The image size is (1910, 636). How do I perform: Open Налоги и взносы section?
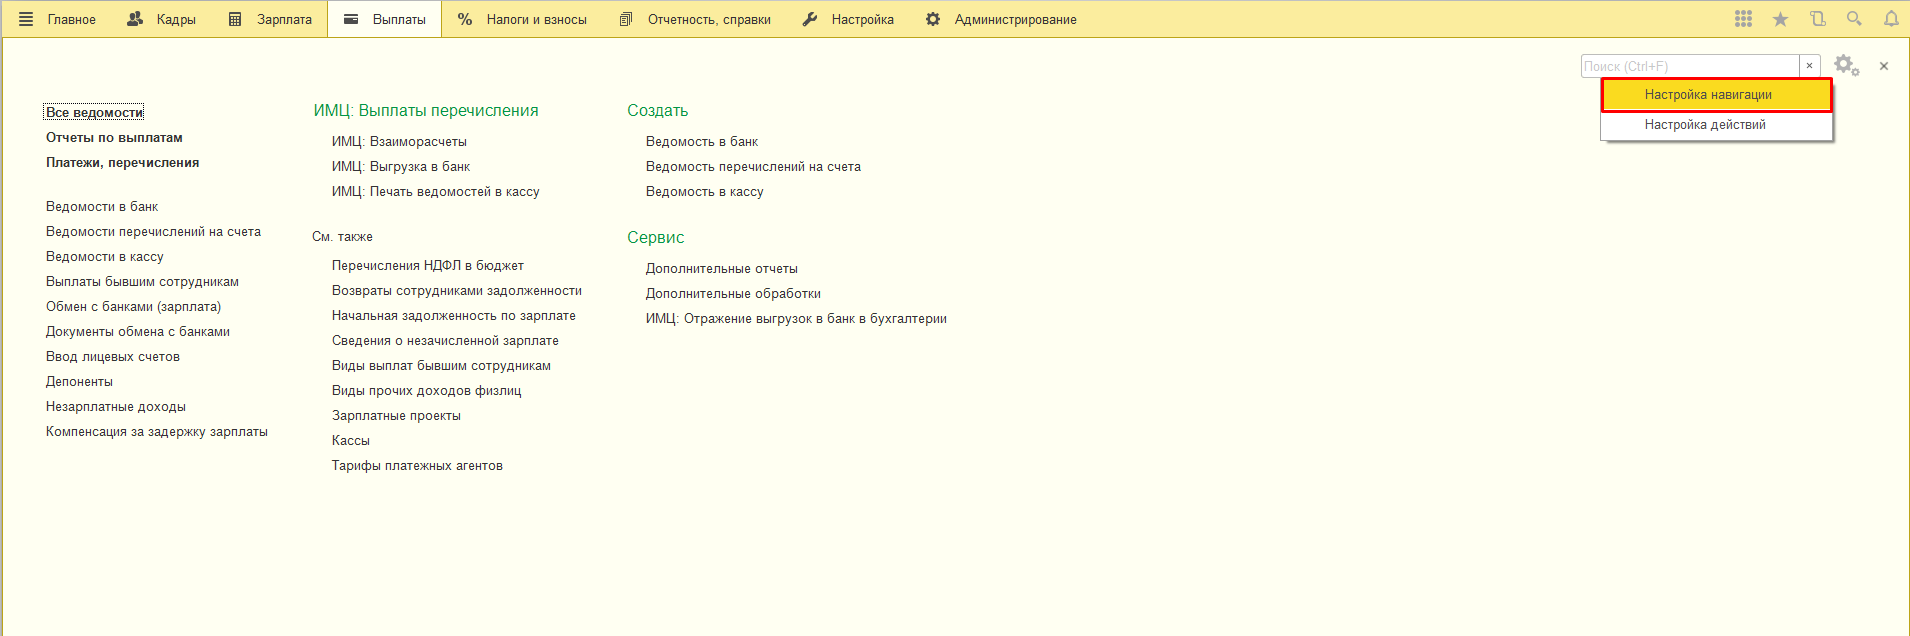pos(522,19)
